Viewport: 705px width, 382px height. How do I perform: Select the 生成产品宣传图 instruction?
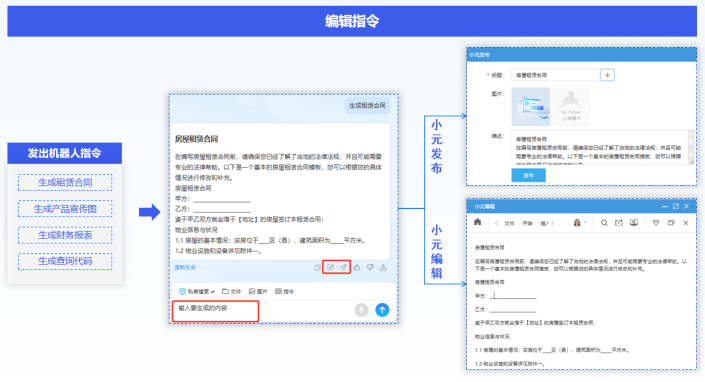65,209
